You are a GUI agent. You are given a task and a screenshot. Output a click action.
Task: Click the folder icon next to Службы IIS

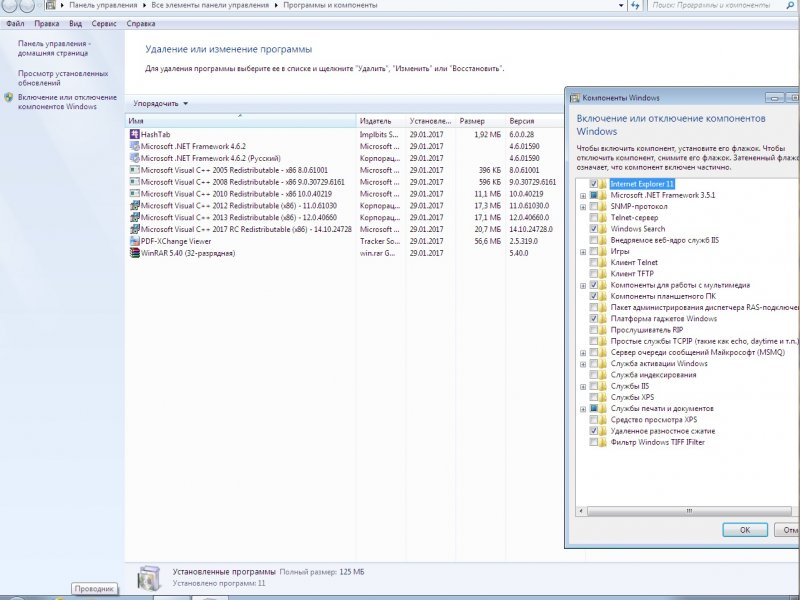point(603,386)
